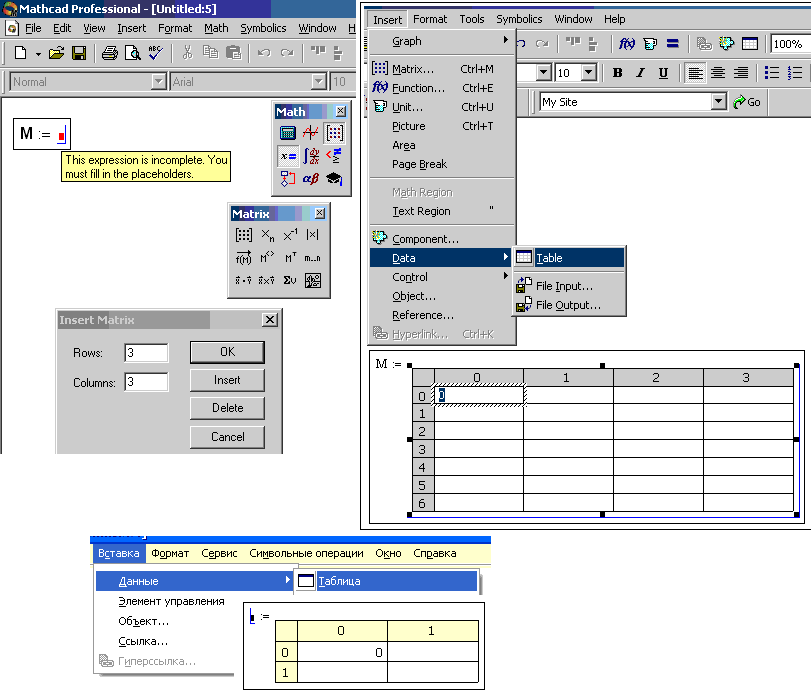
Task: Click the New document icon in Mathcad toolbar
Action: click(x=20, y=53)
